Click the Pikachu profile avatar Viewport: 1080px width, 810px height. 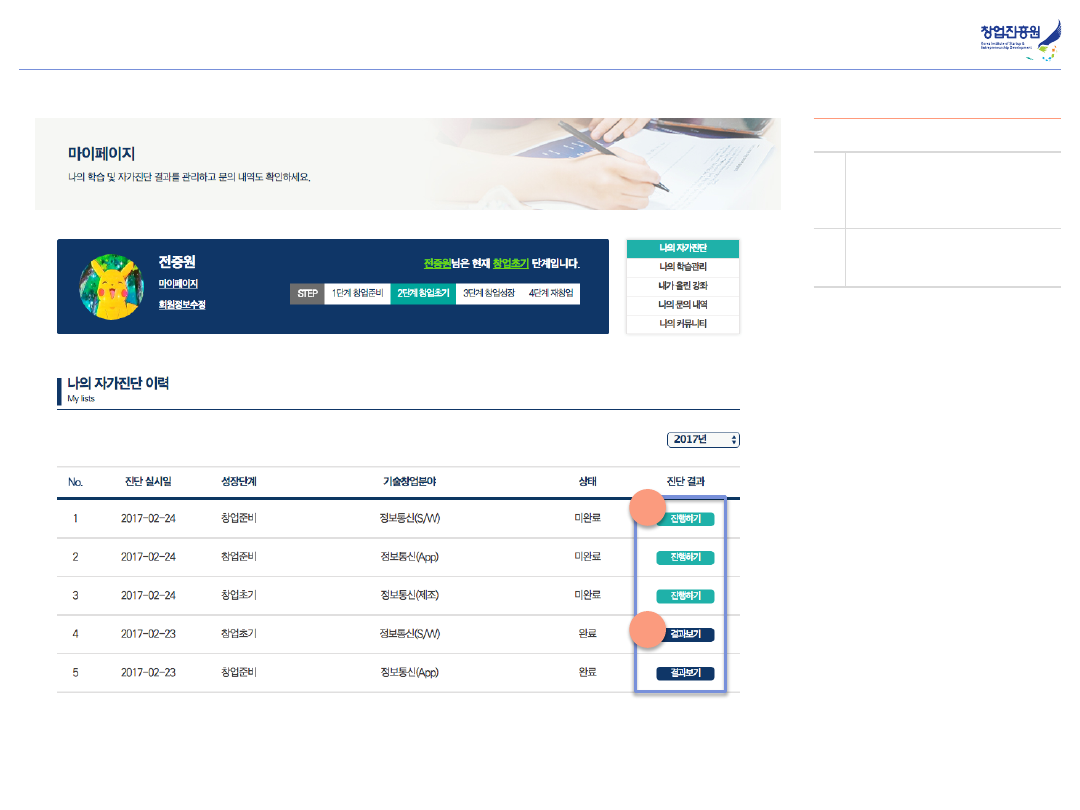point(112,287)
